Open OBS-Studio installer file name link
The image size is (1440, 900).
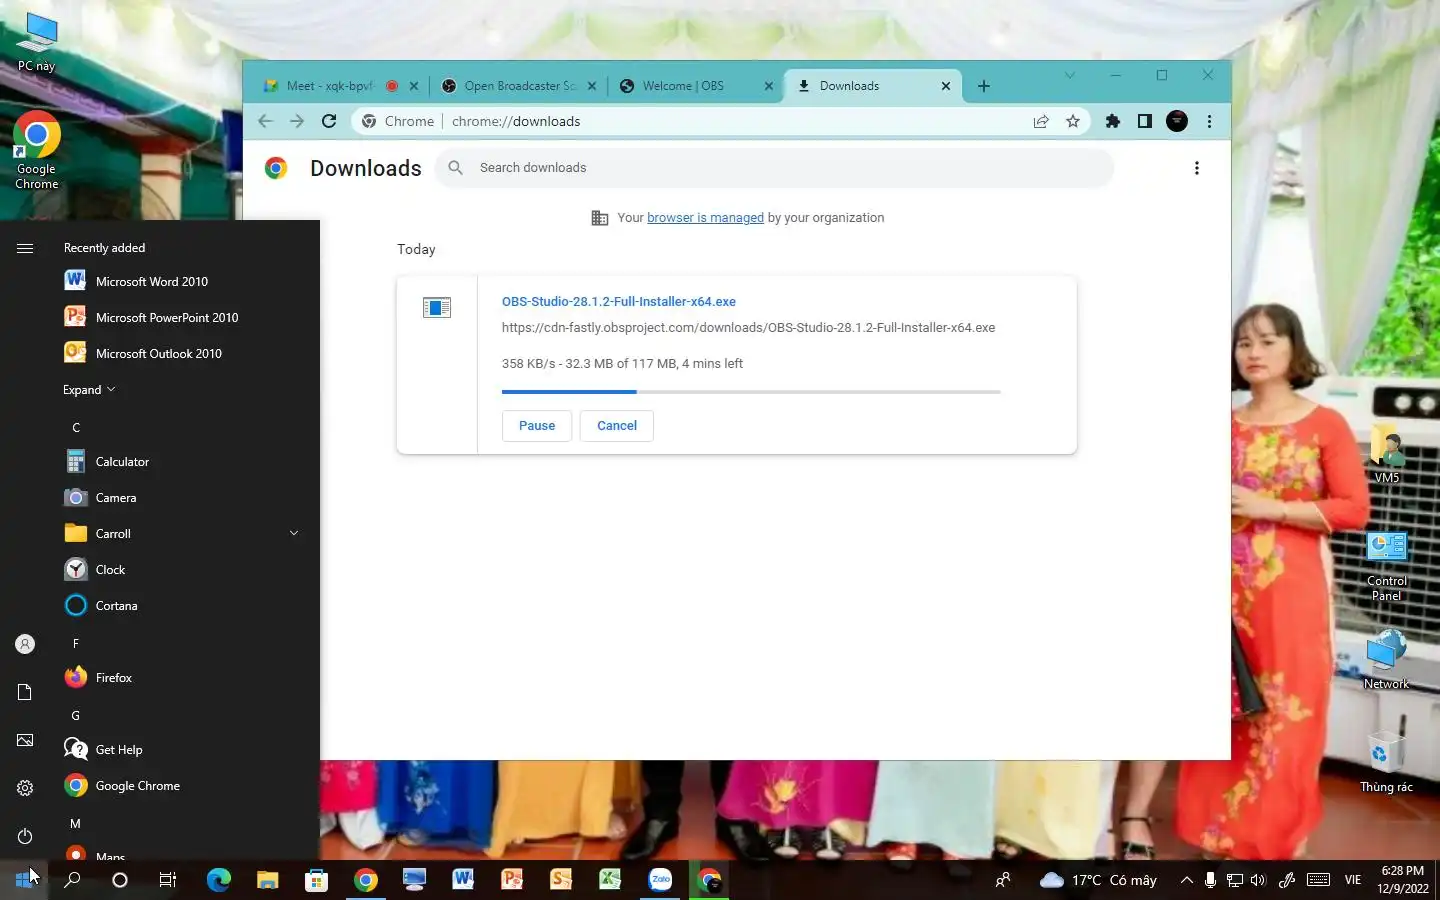point(619,302)
